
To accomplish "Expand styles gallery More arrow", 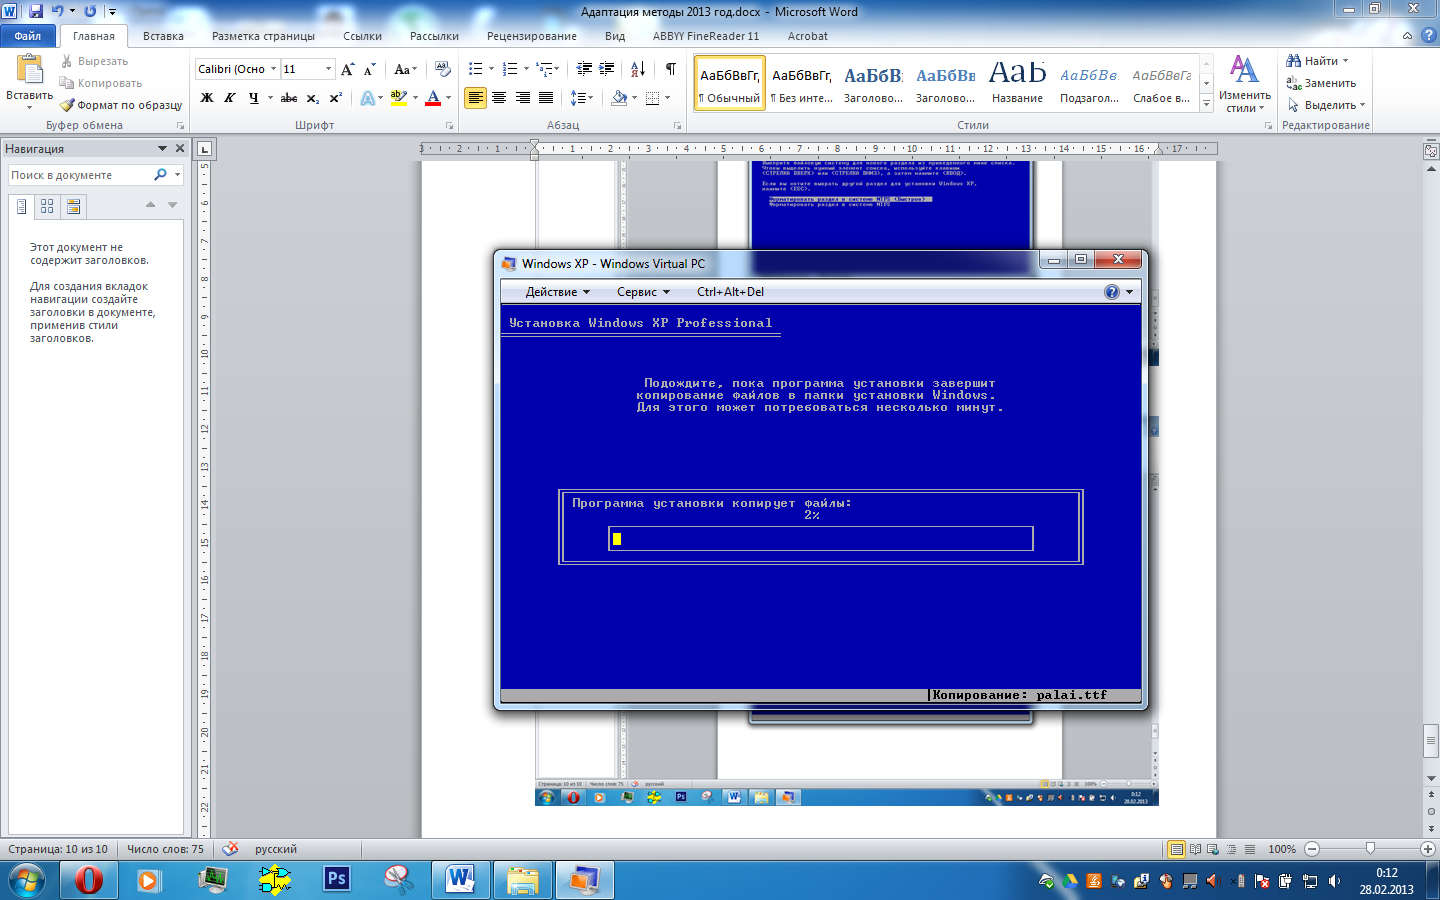I will [x=1207, y=103].
